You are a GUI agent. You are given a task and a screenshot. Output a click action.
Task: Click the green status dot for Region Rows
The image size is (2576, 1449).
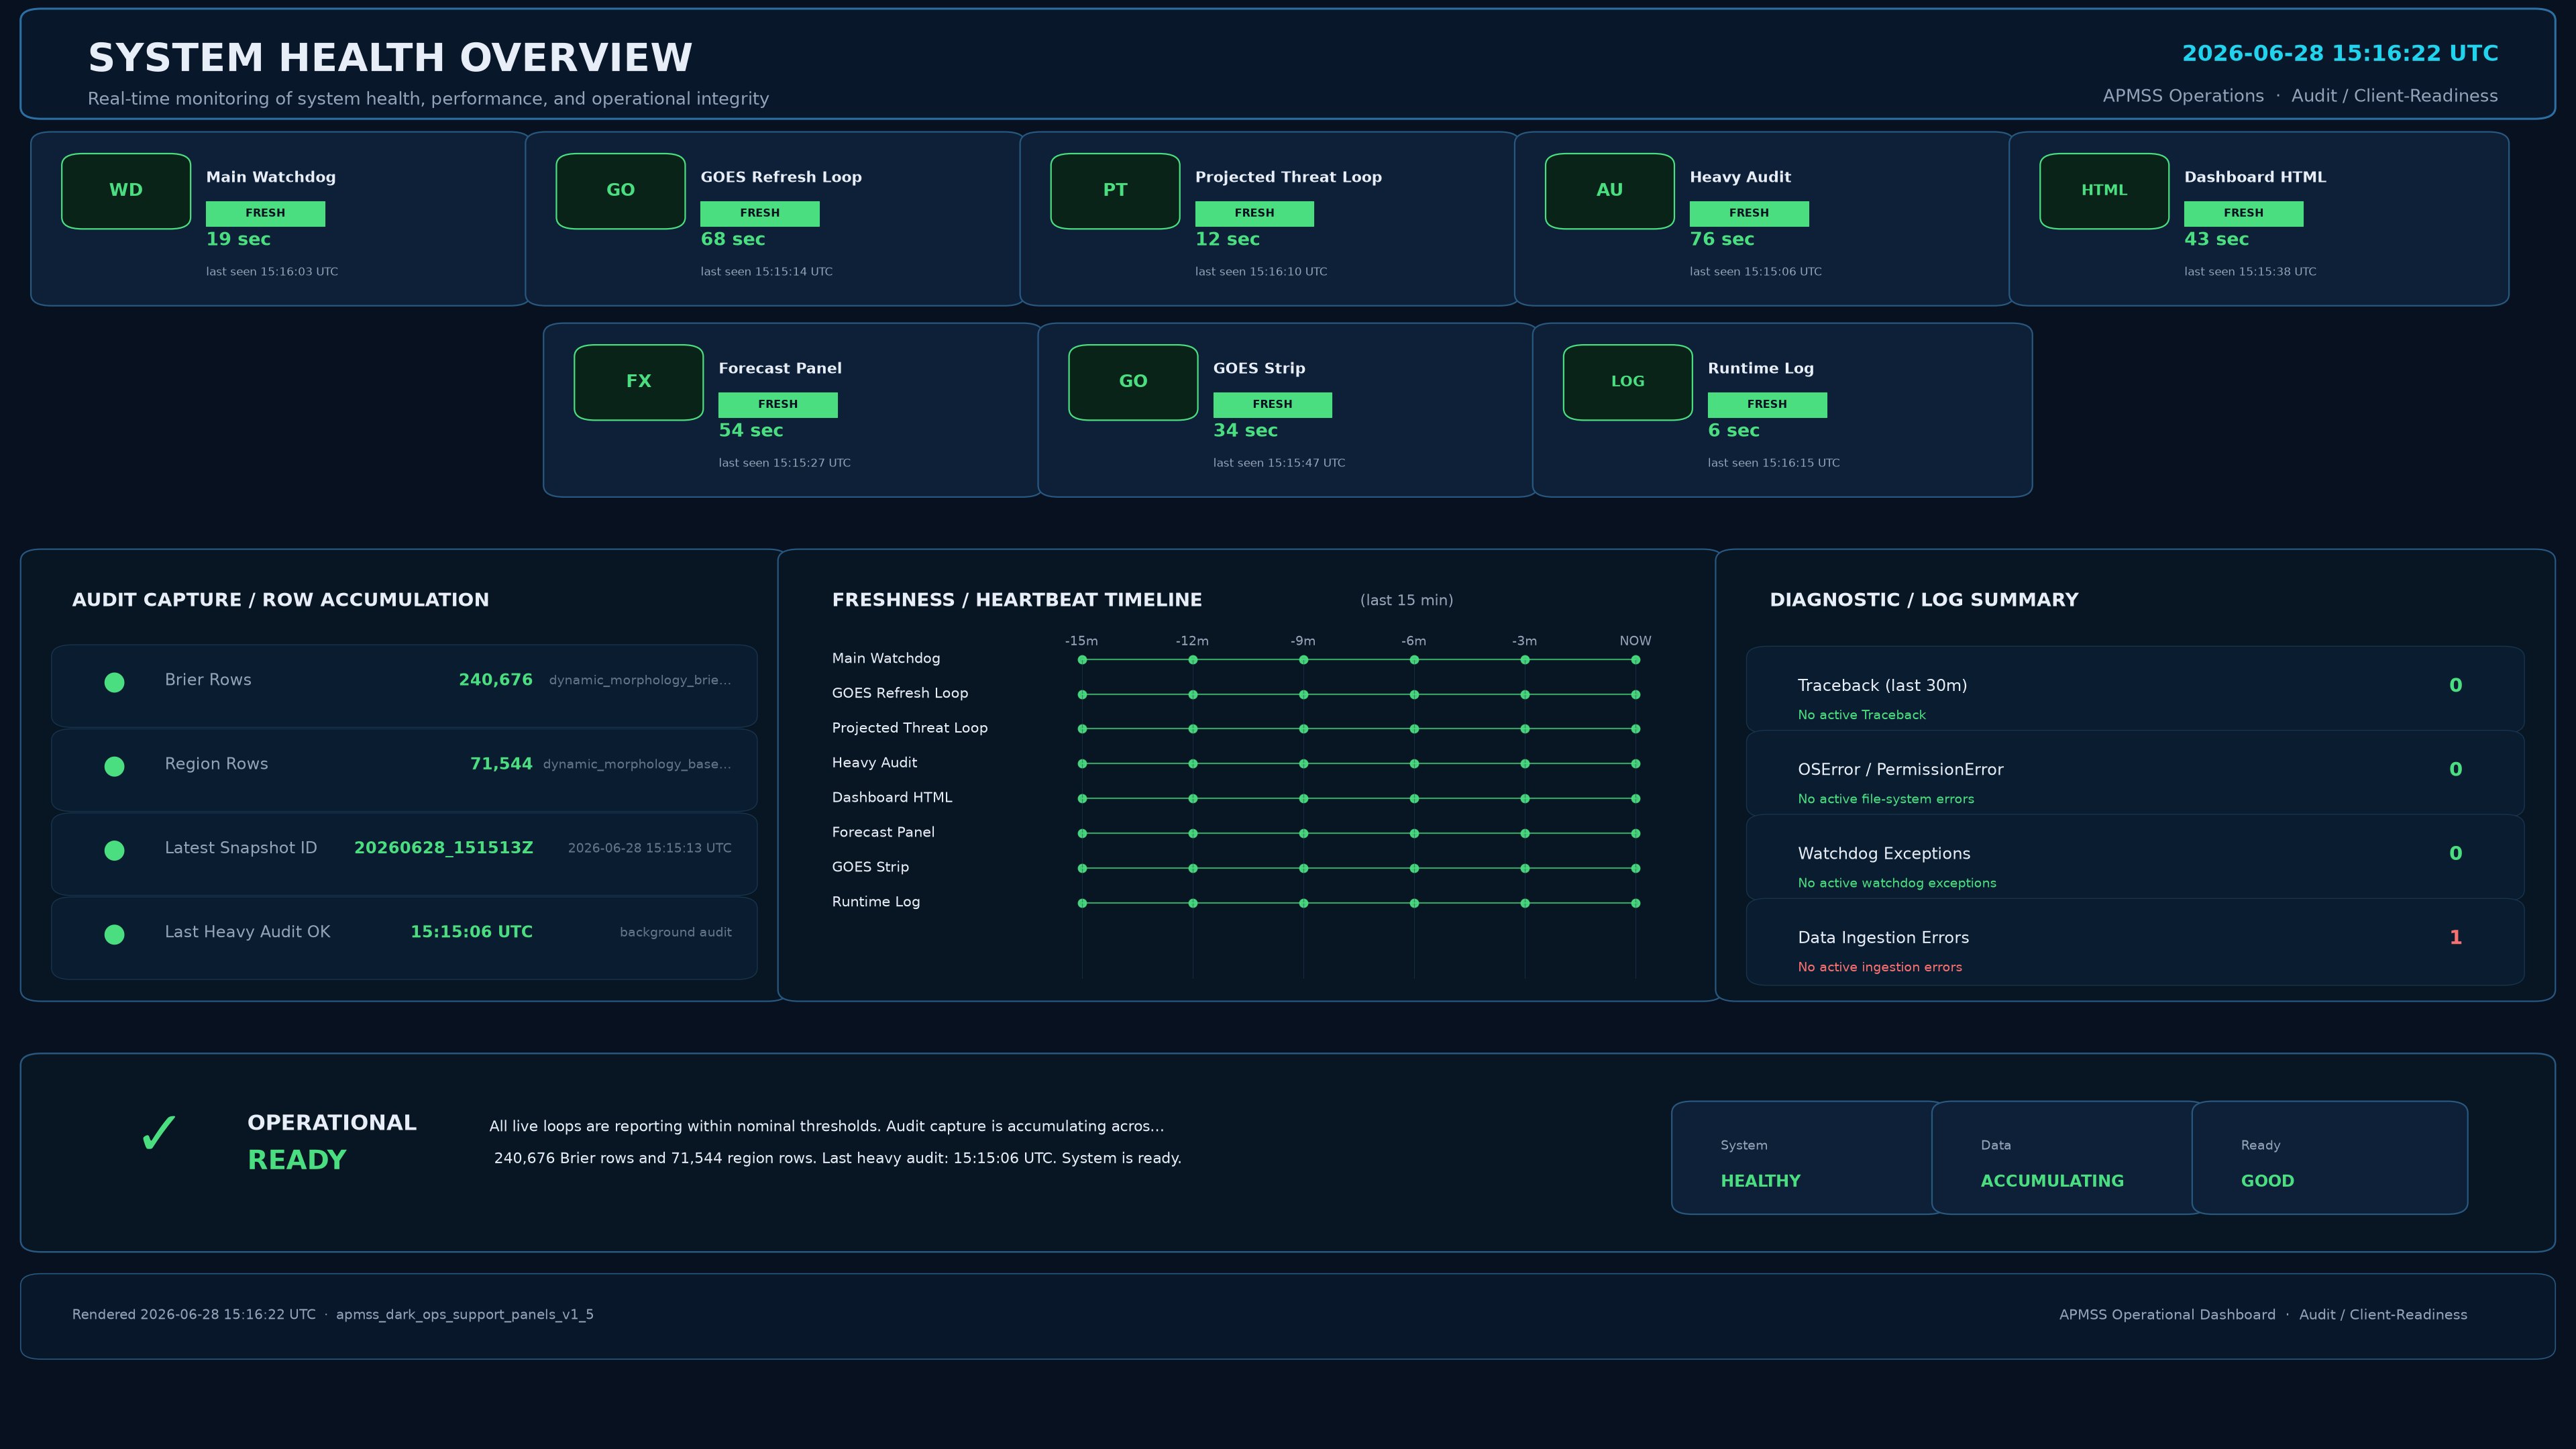click(114, 766)
